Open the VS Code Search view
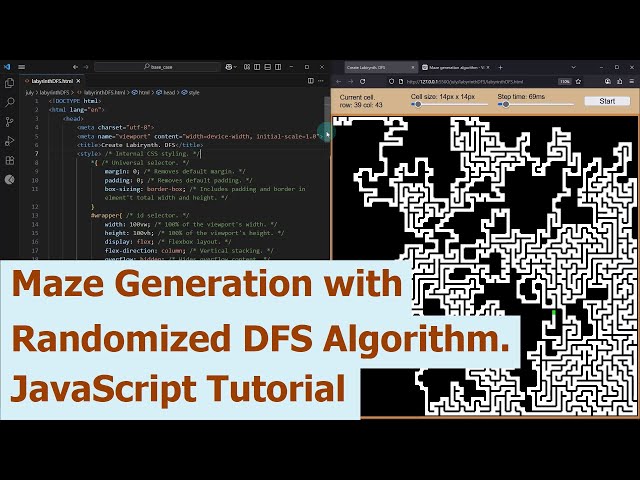The image size is (640, 480). click(9, 102)
